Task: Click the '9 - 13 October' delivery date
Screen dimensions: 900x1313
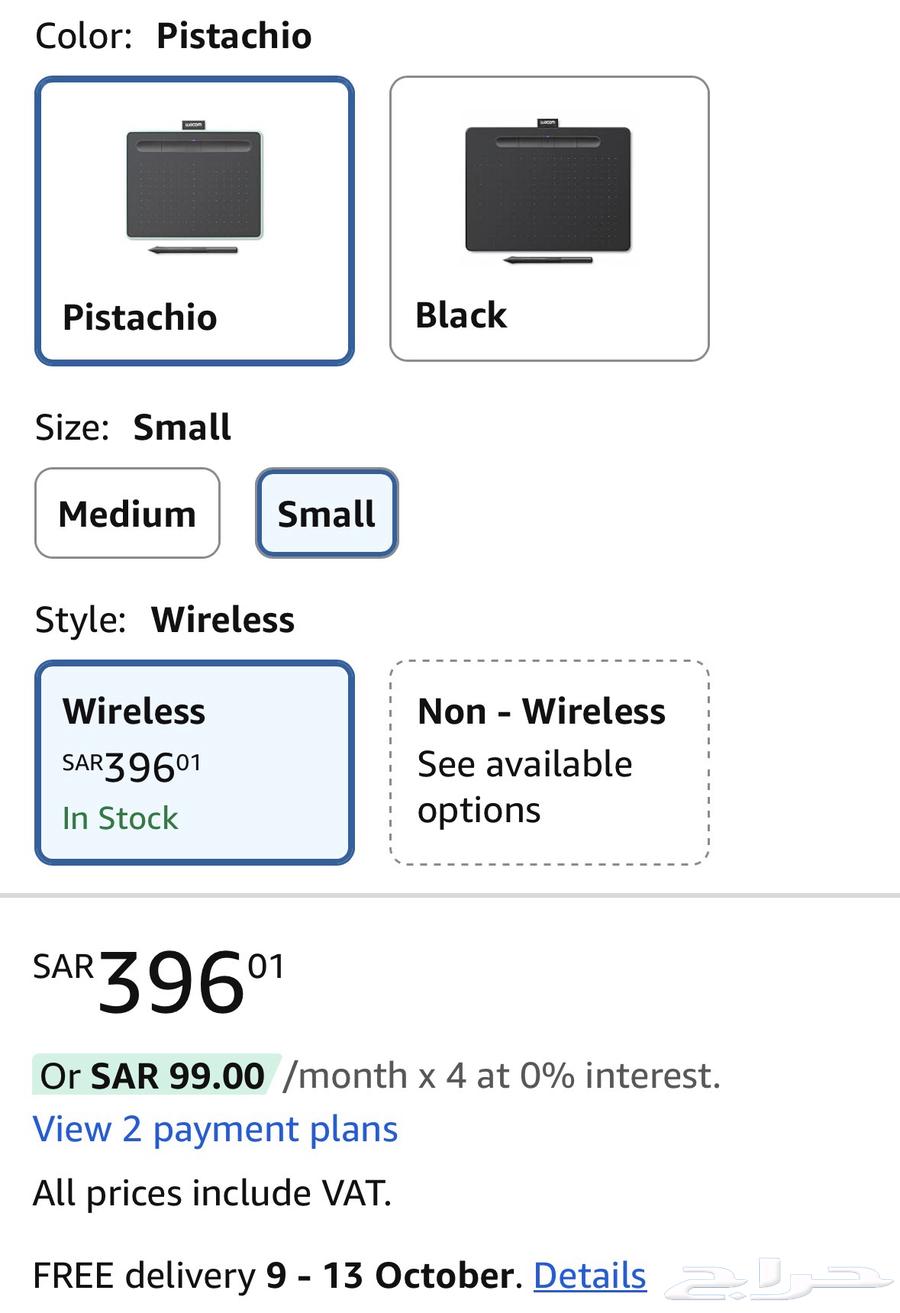Action: click(x=390, y=1275)
